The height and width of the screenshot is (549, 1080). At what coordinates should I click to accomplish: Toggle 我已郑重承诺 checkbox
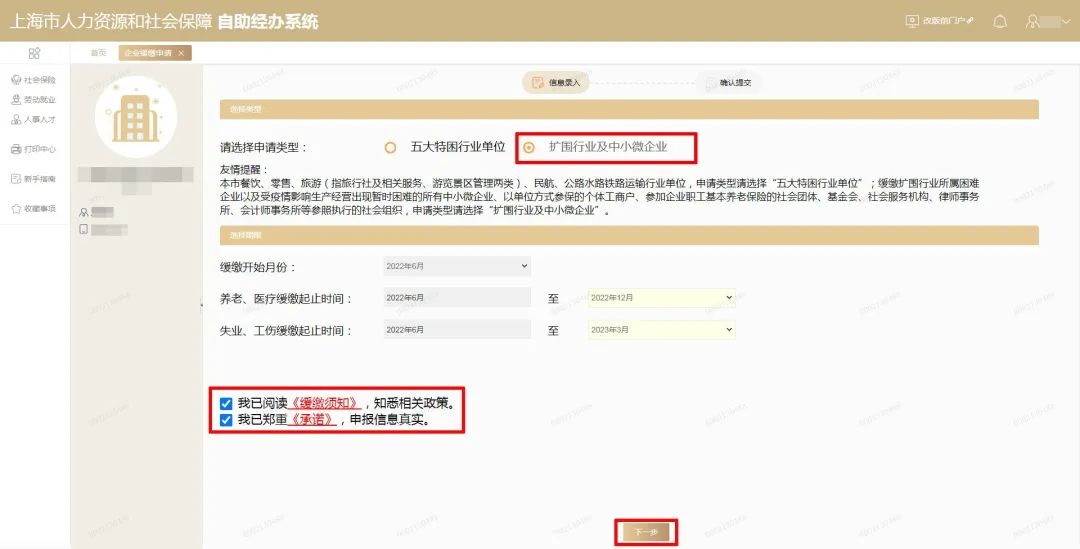(226, 420)
